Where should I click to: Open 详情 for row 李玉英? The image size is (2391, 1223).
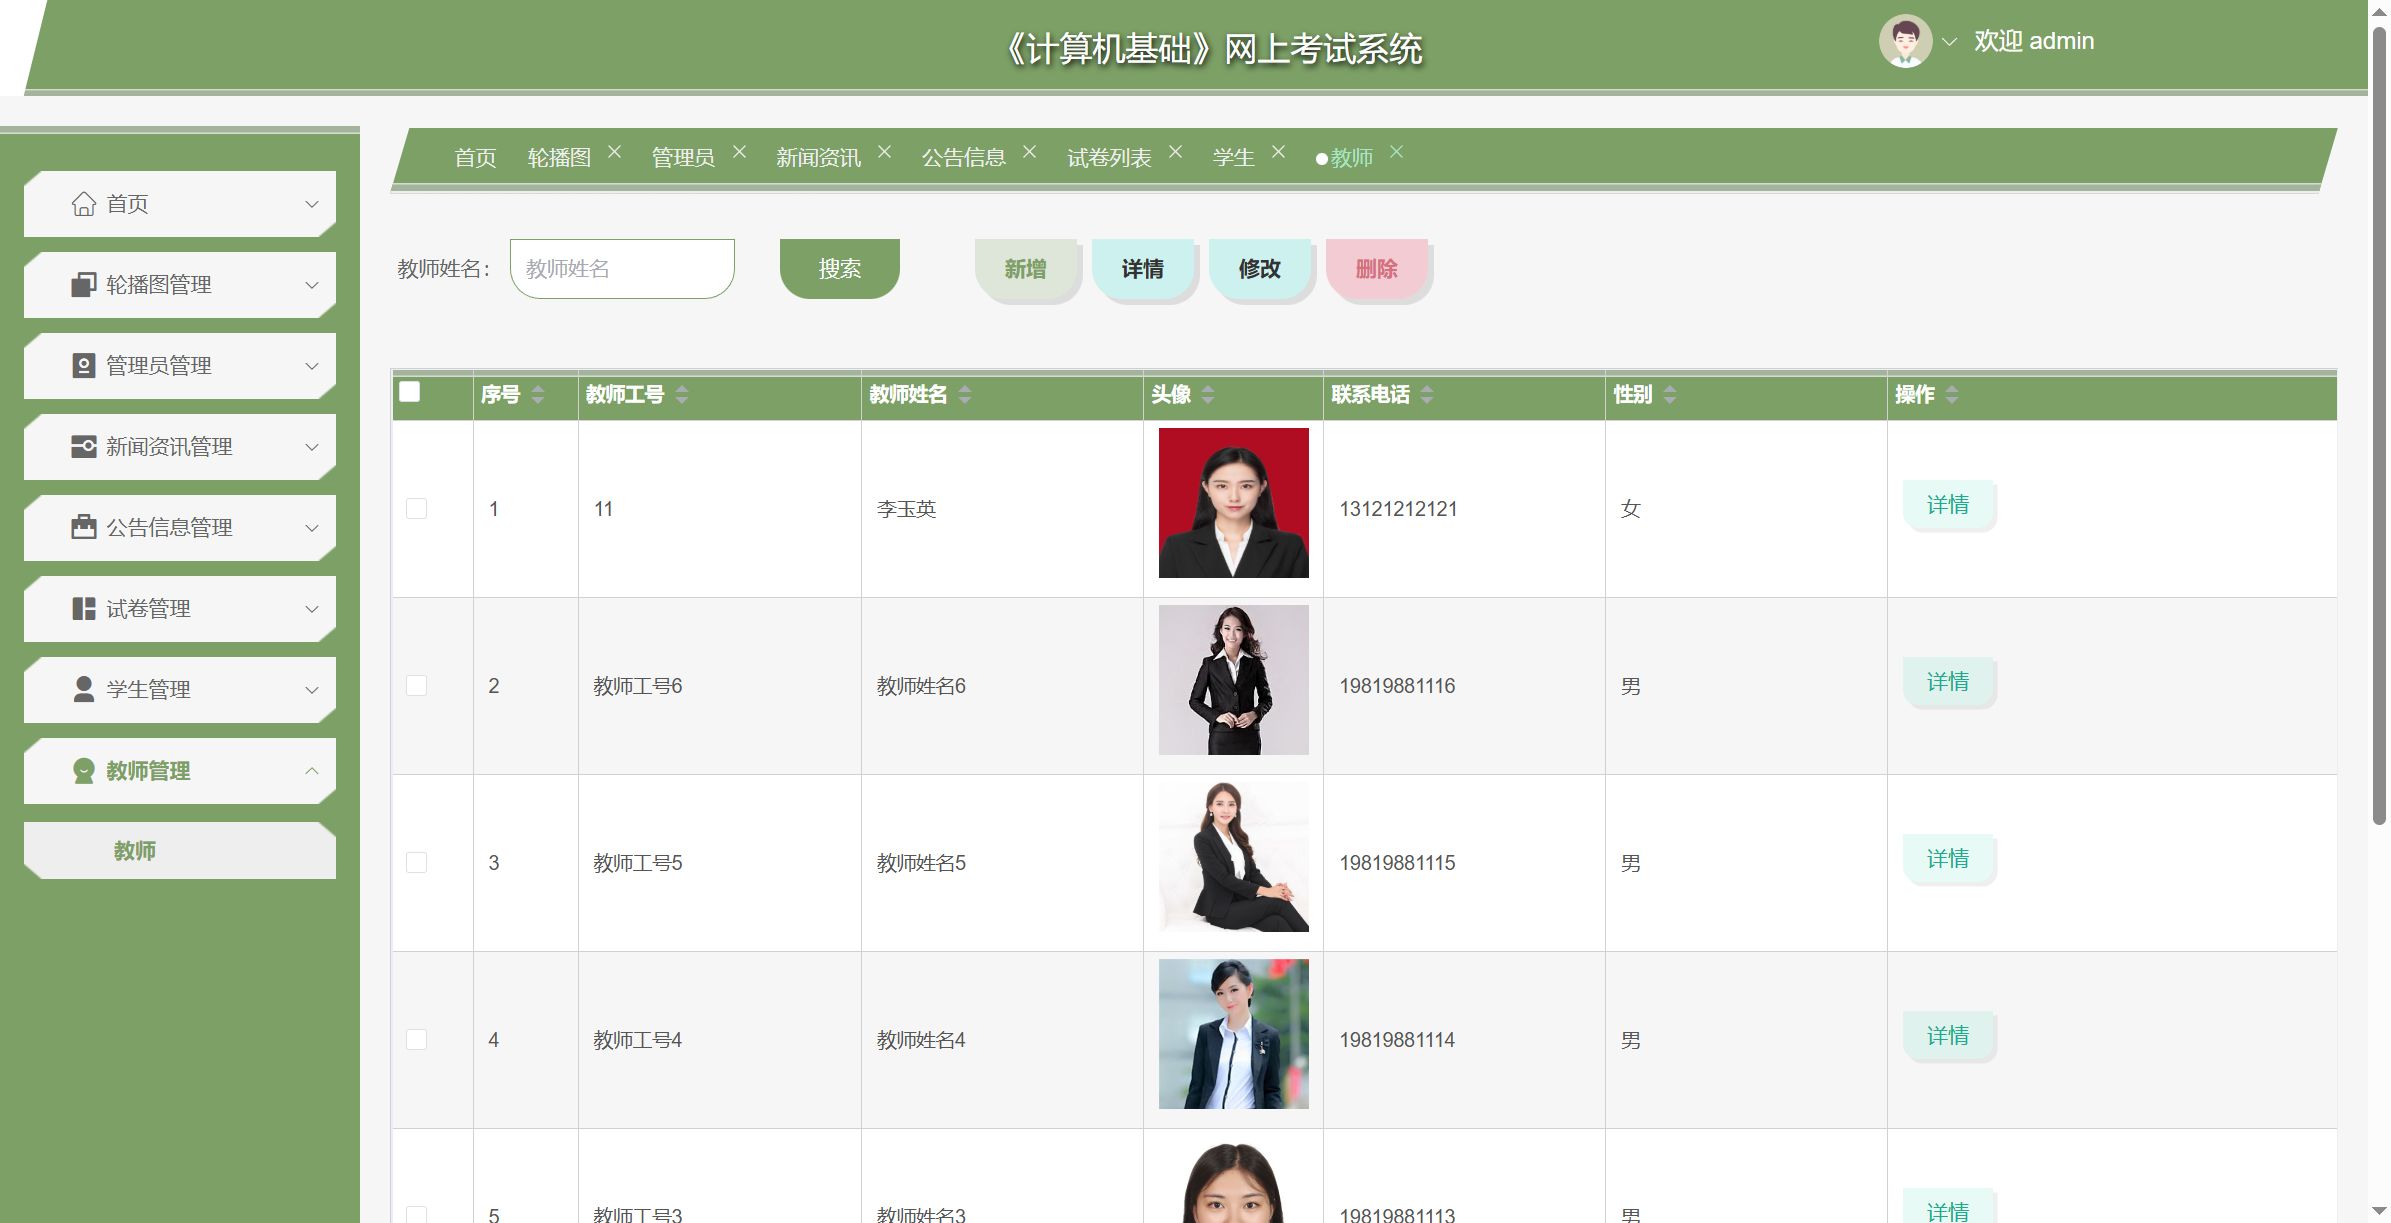pos(1948,505)
